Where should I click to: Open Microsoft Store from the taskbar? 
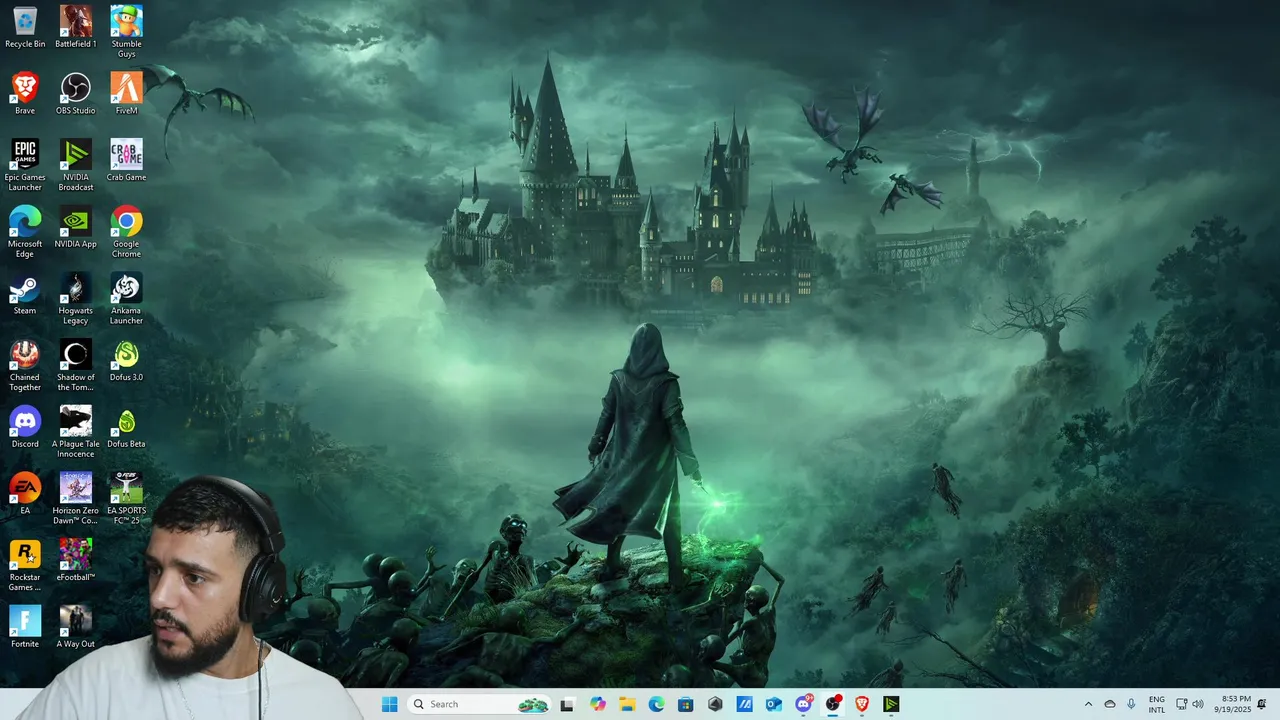point(685,704)
